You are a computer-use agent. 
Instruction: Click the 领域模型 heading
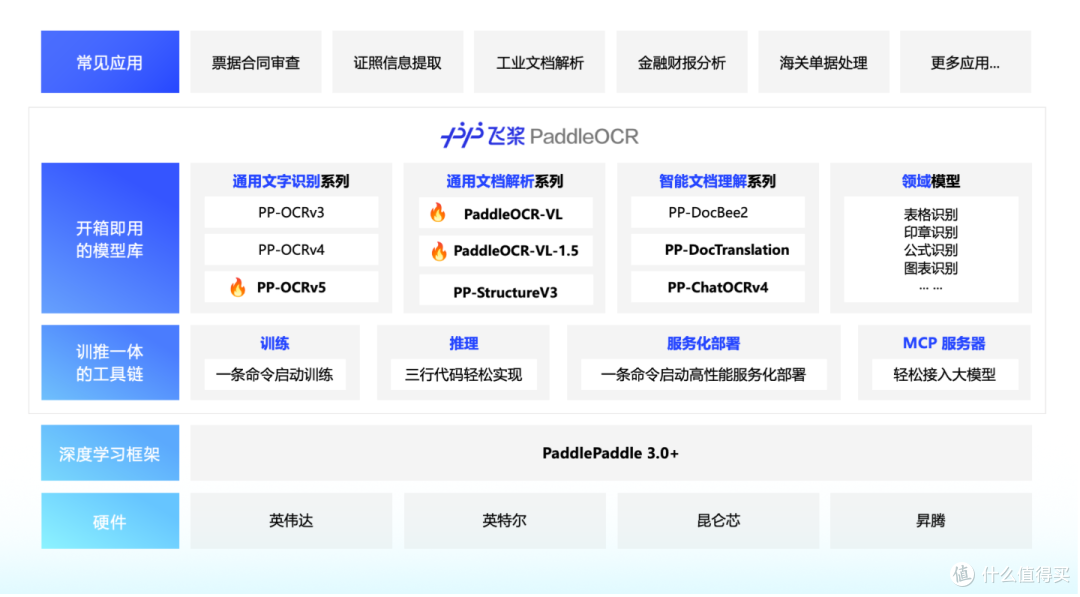tap(931, 181)
